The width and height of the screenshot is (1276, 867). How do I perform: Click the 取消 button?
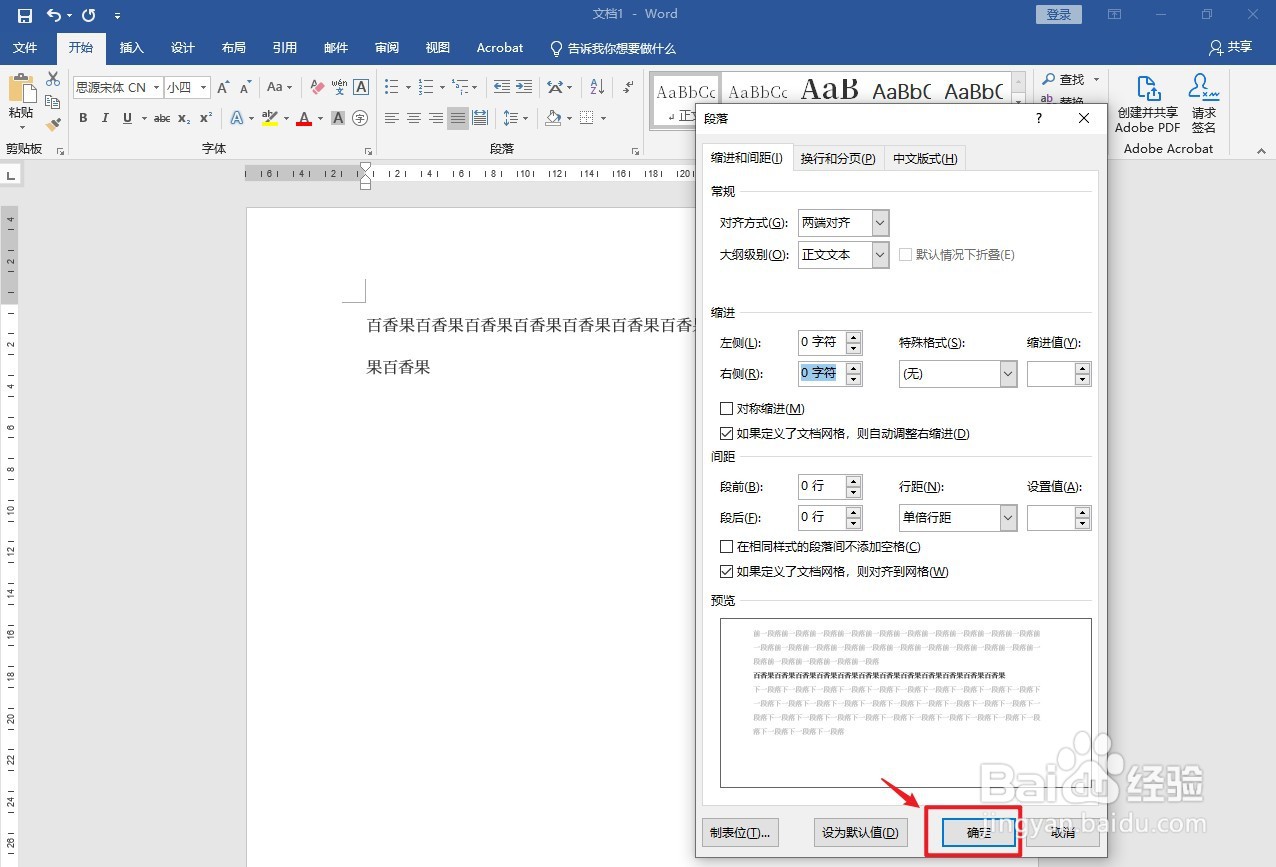pos(1063,833)
